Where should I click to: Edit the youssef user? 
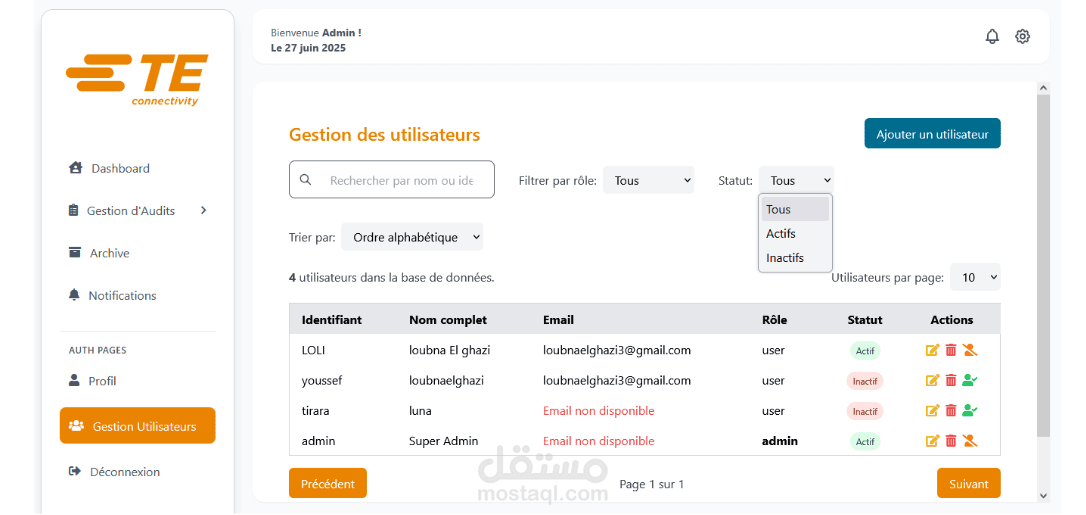point(932,380)
